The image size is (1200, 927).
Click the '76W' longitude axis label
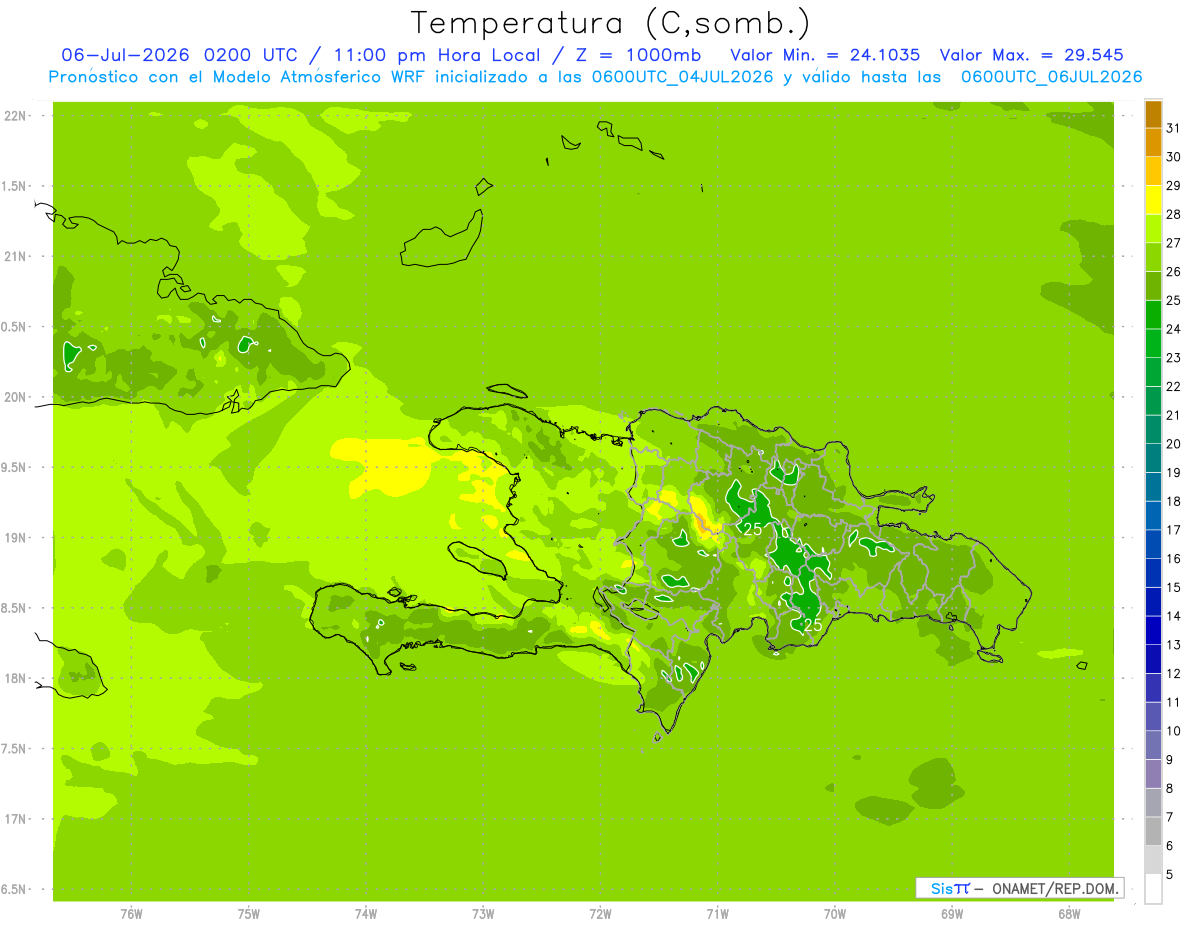pos(131,913)
